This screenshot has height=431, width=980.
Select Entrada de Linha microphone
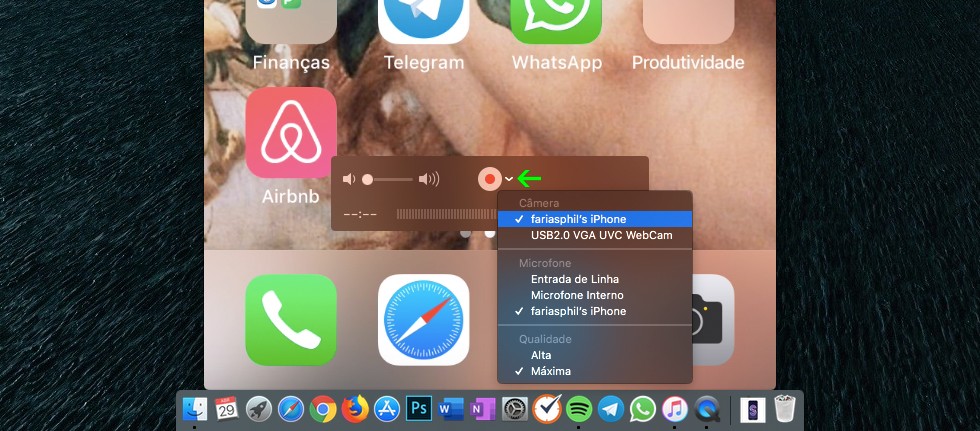pyautogui.click(x=595, y=279)
